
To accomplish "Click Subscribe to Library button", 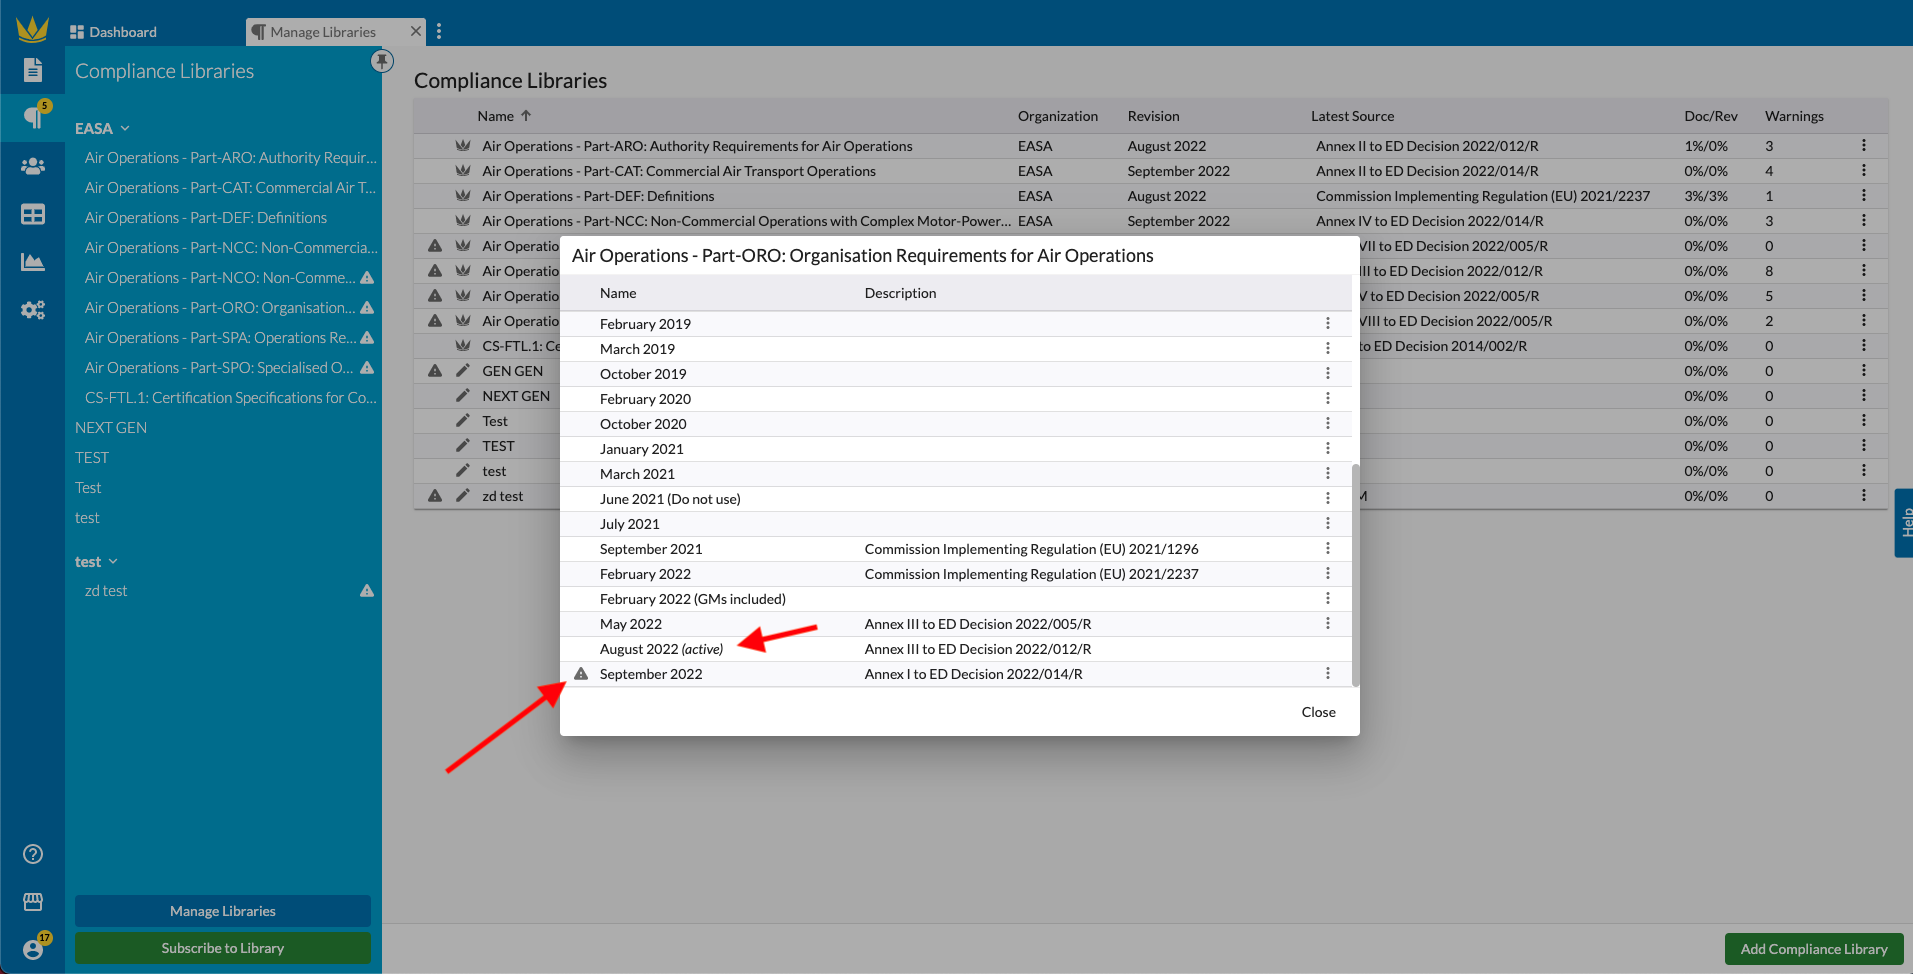I will (x=223, y=948).
